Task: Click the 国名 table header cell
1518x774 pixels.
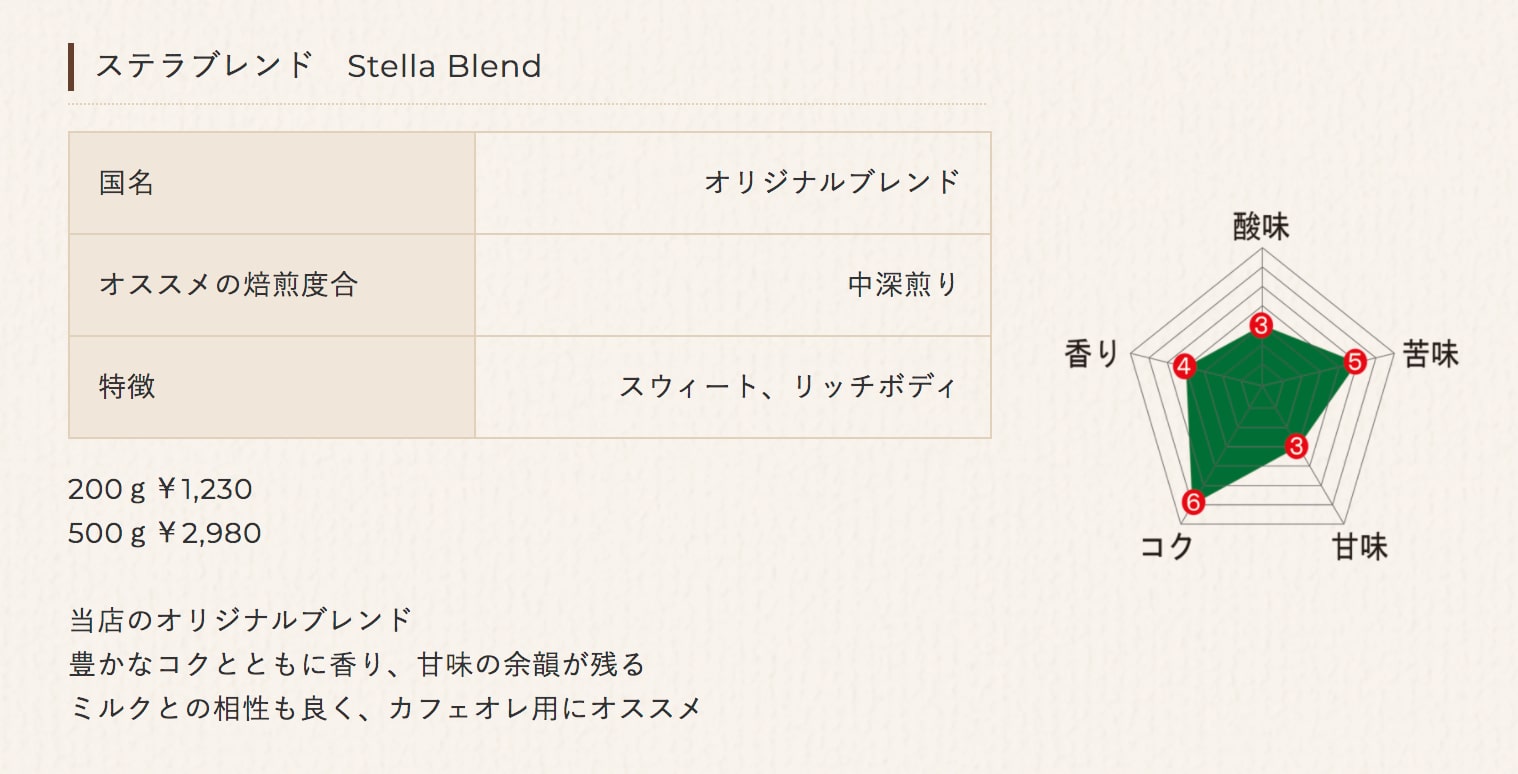Action: (272, 183)
